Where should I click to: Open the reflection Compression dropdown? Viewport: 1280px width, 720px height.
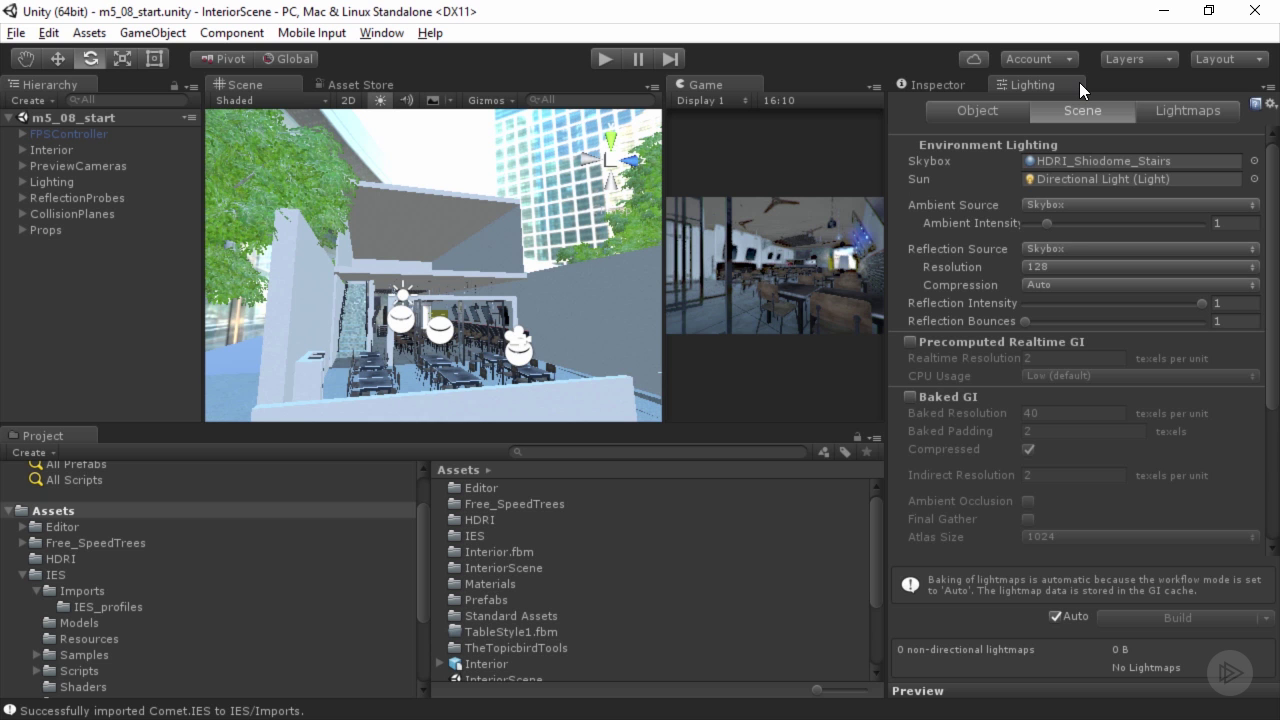1140,285
